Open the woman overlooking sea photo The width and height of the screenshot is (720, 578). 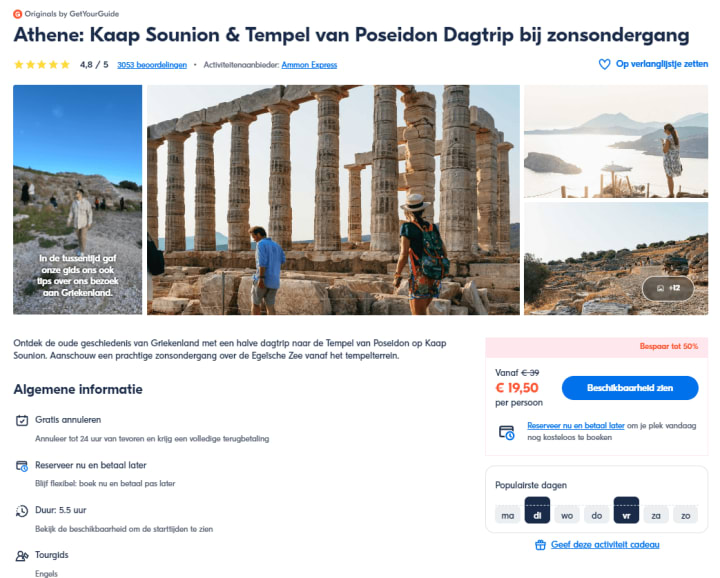(616, 141)
